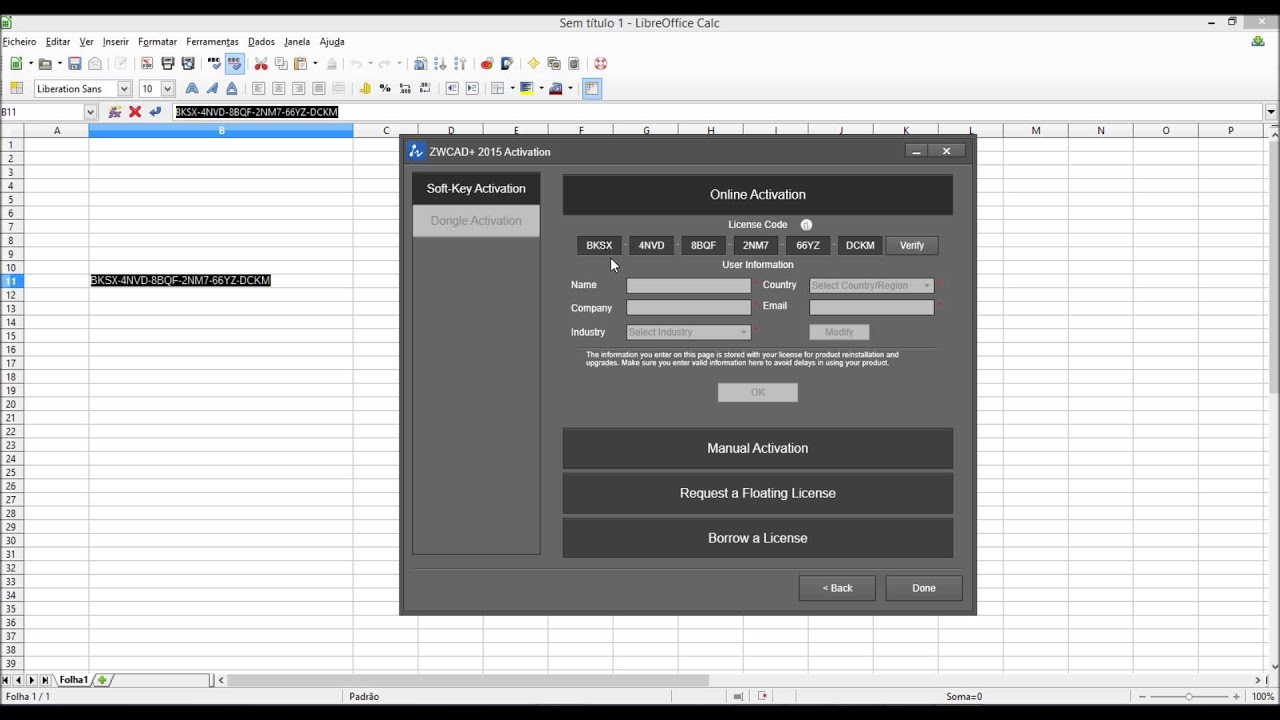Expand Borders dropdown arrow

point(511,89)
